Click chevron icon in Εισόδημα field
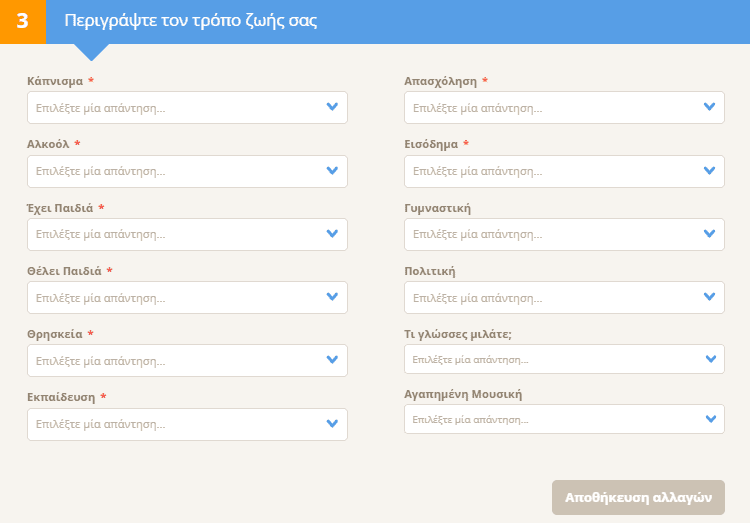Screen dimensions: 750x523 709,170
